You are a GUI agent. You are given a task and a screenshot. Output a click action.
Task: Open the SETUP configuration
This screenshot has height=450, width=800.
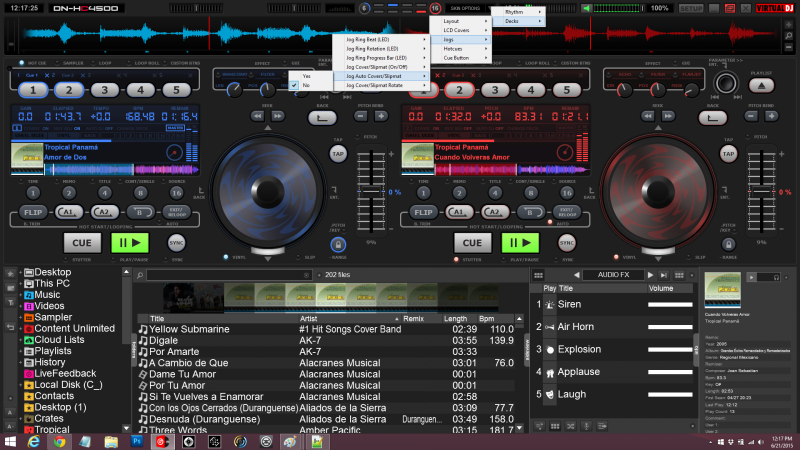(x=691, y=8)
